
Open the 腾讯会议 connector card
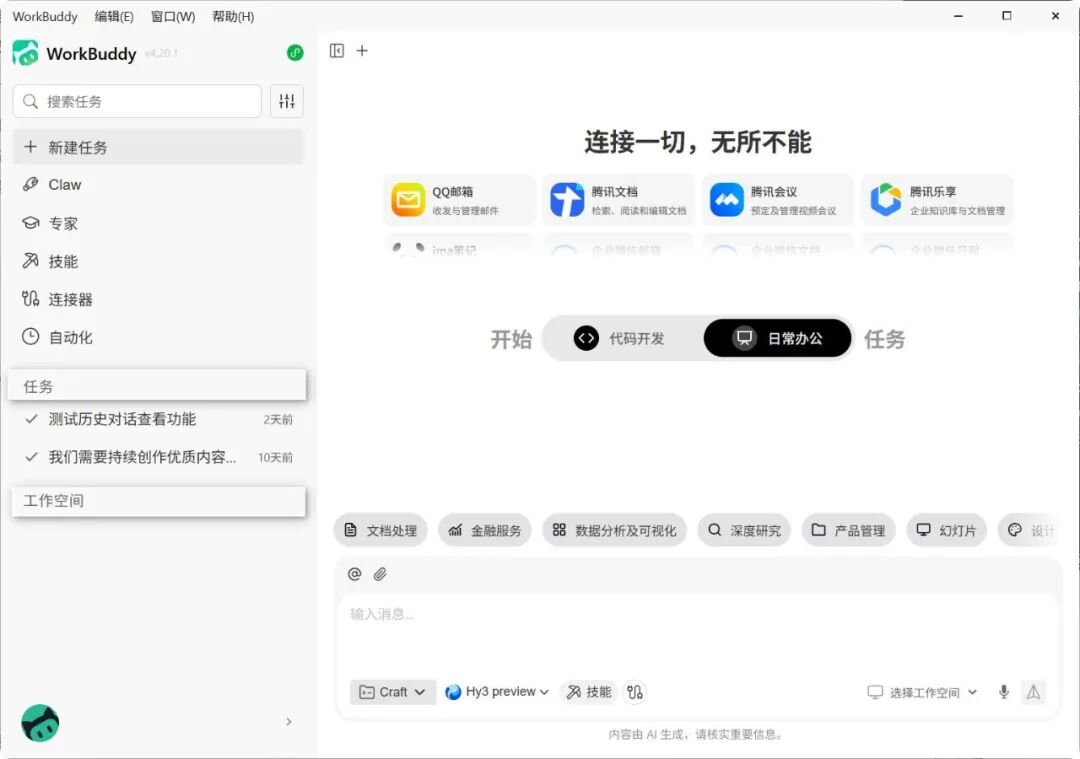[x=778, y=200]
